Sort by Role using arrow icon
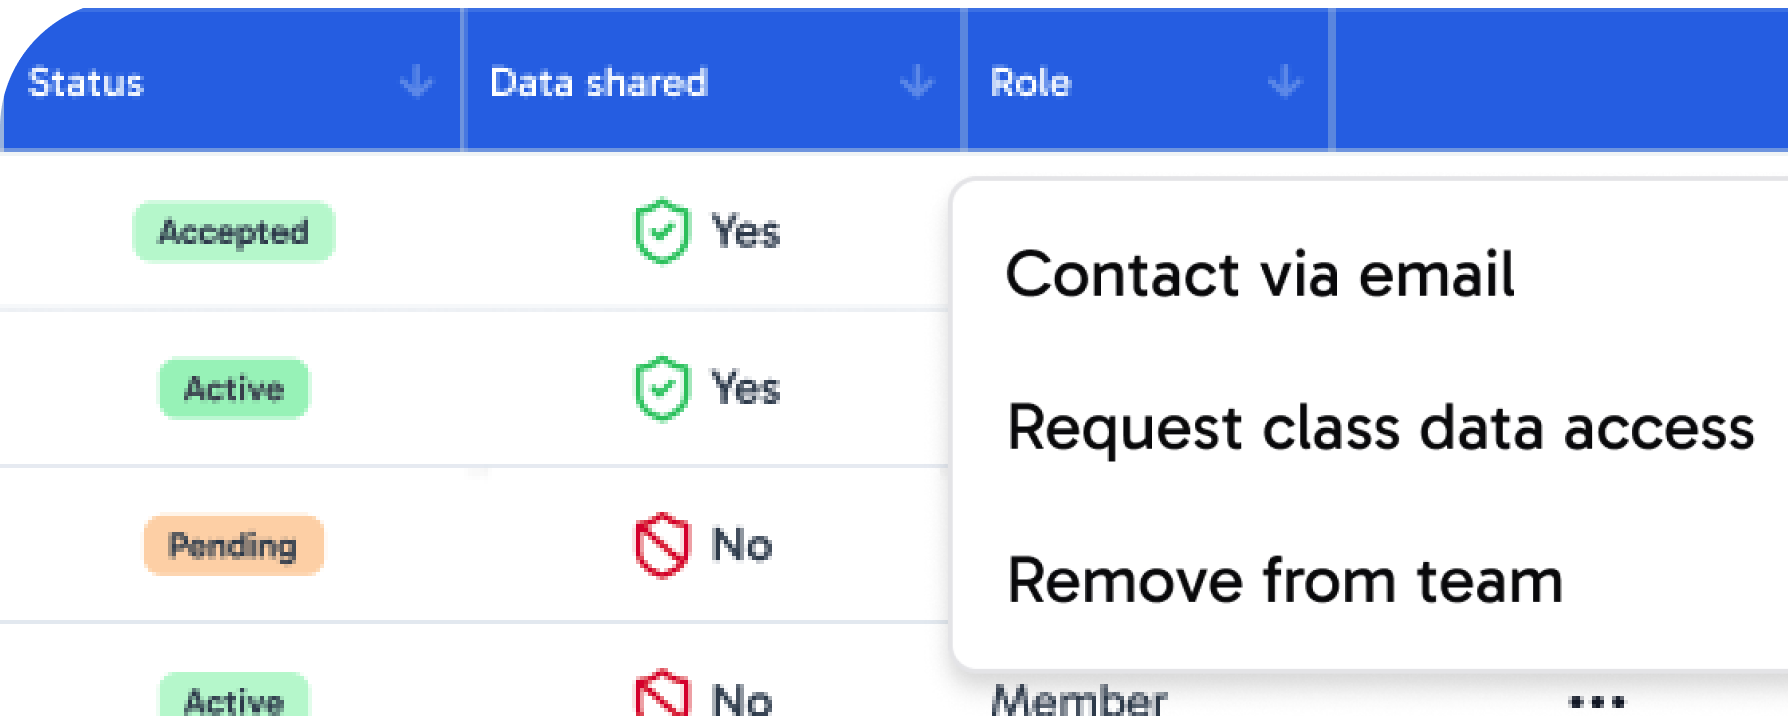Screen dimensions: 1788x716 pos(1284,83)
